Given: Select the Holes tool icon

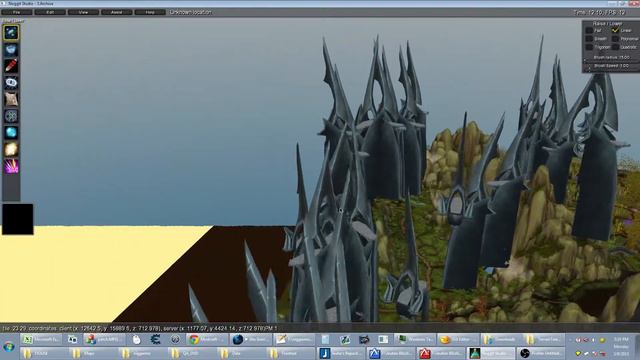Looking at the screenshot, I should (x=11, y=82).
